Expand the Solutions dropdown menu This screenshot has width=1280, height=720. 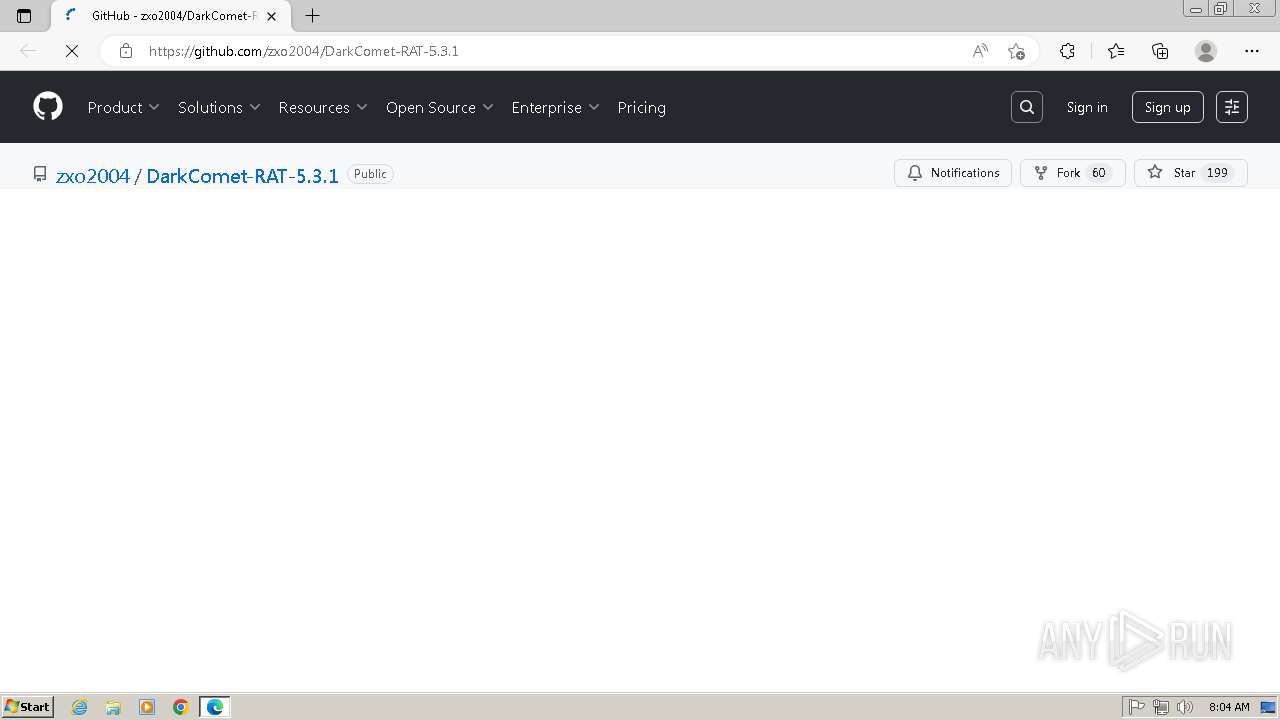219,107
